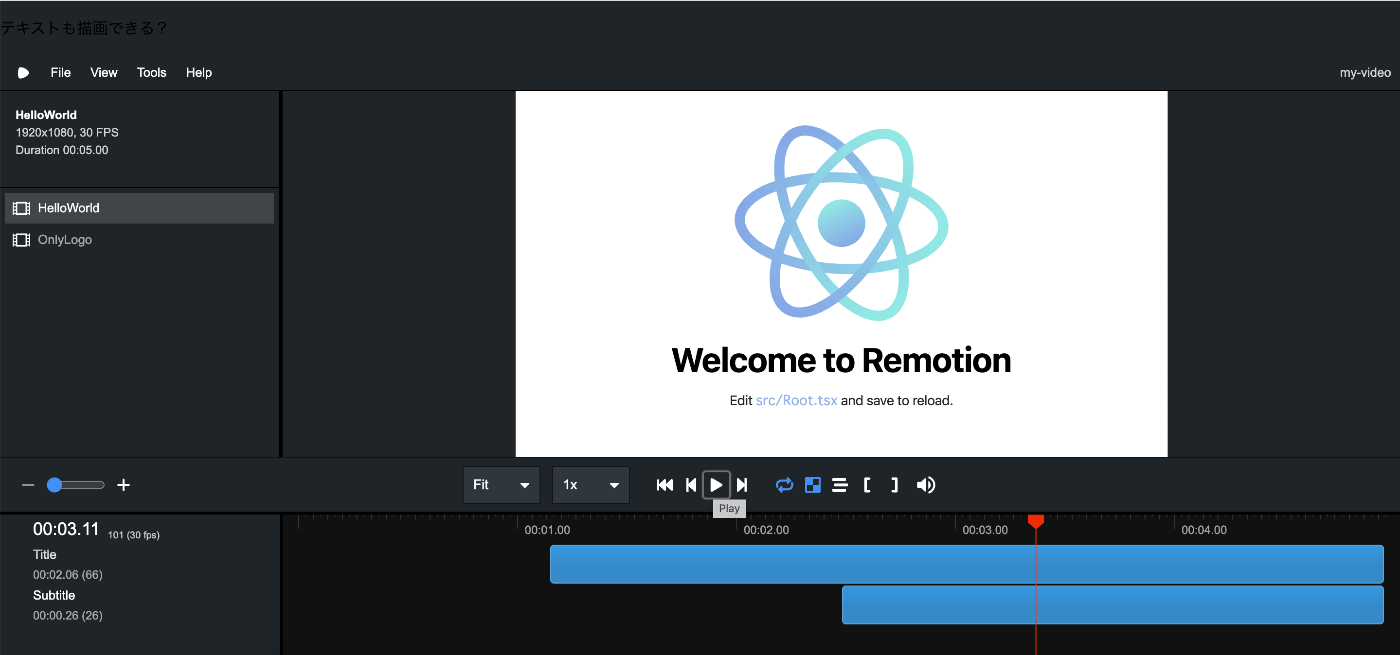Image resolution: width=1400 pixels, height=655 pixels.
Task: Toggle transparent background checkerboard
Action: click(x=812, y=485)
